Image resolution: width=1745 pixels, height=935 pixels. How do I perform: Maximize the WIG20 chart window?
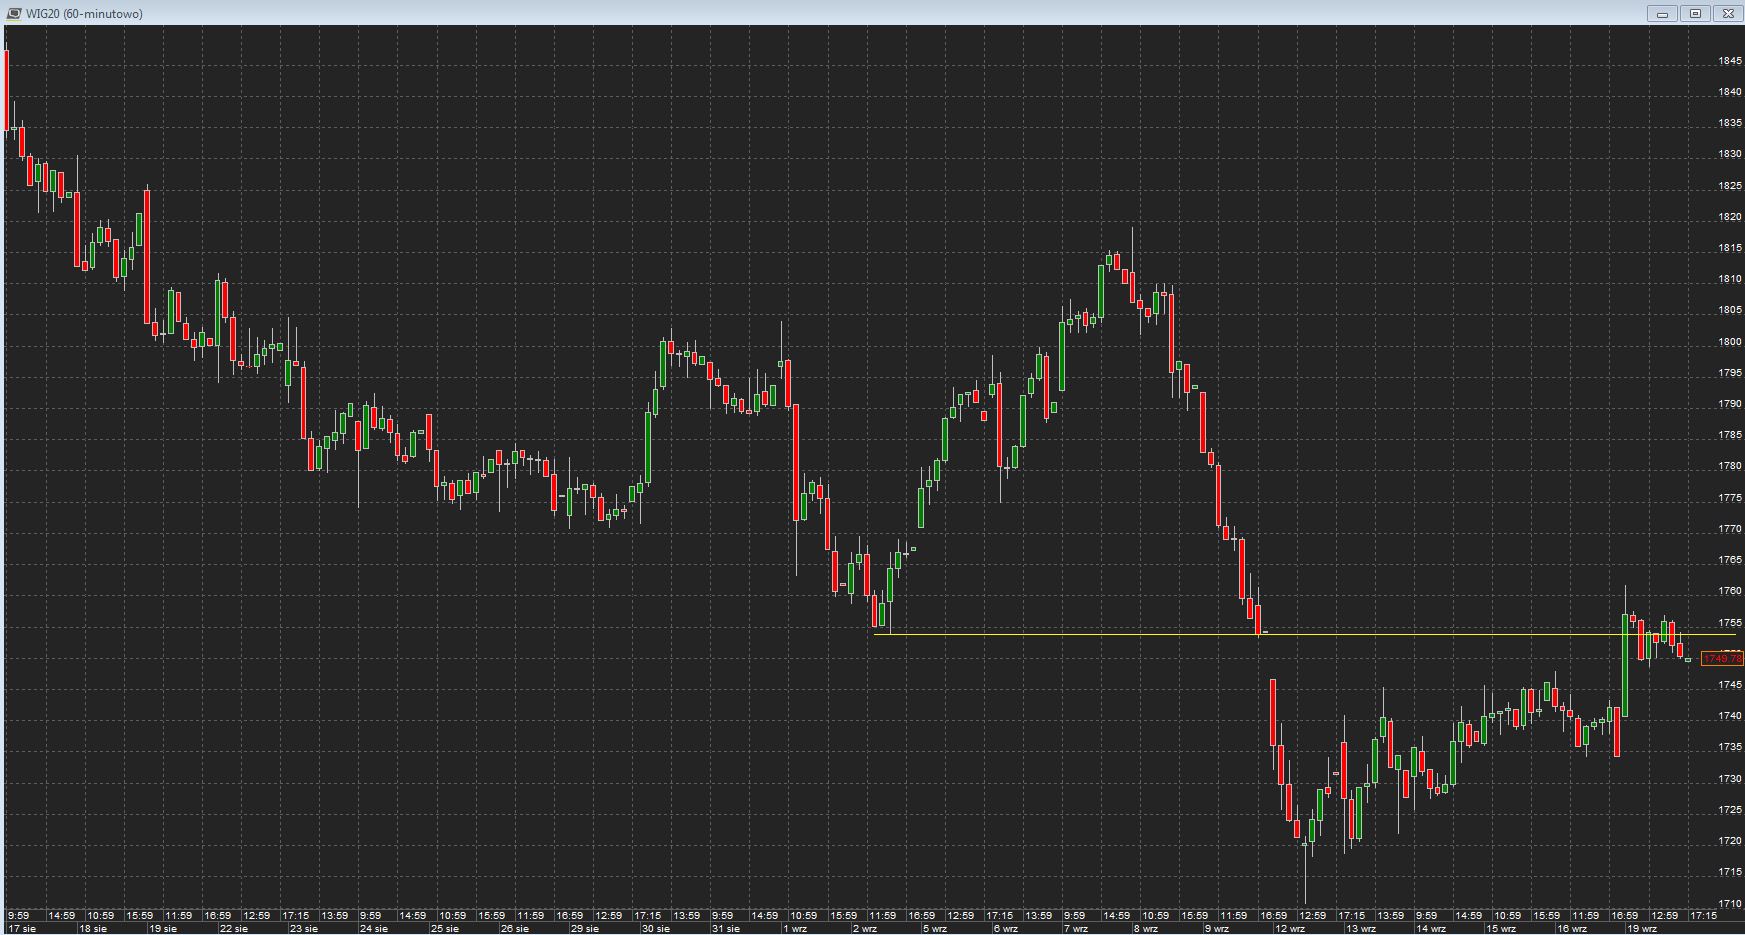(1695, 13)
